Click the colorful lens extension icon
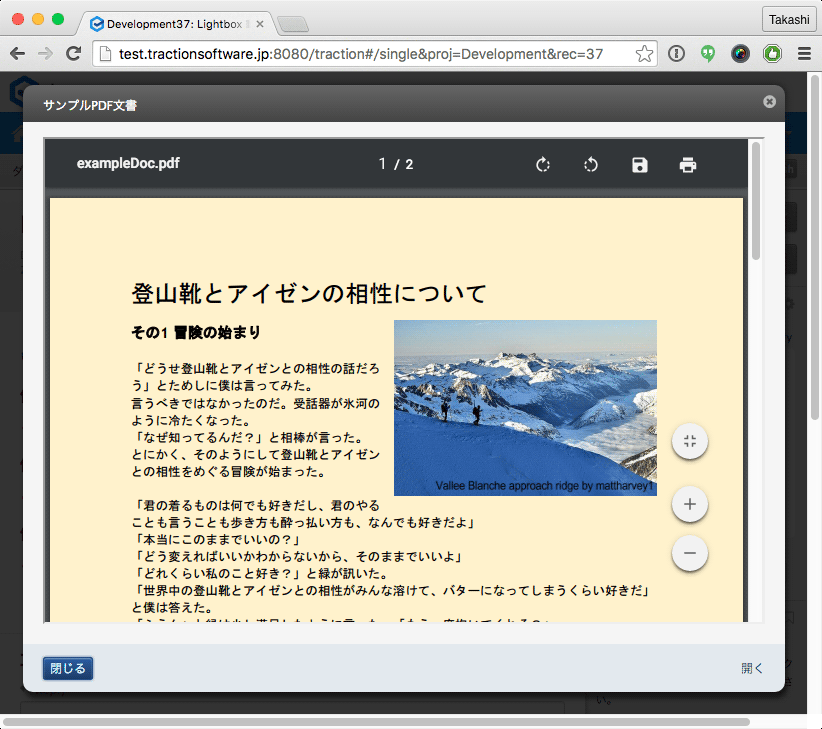The width and height of the screenshot is (822, 729). click(x=740, y=53)
